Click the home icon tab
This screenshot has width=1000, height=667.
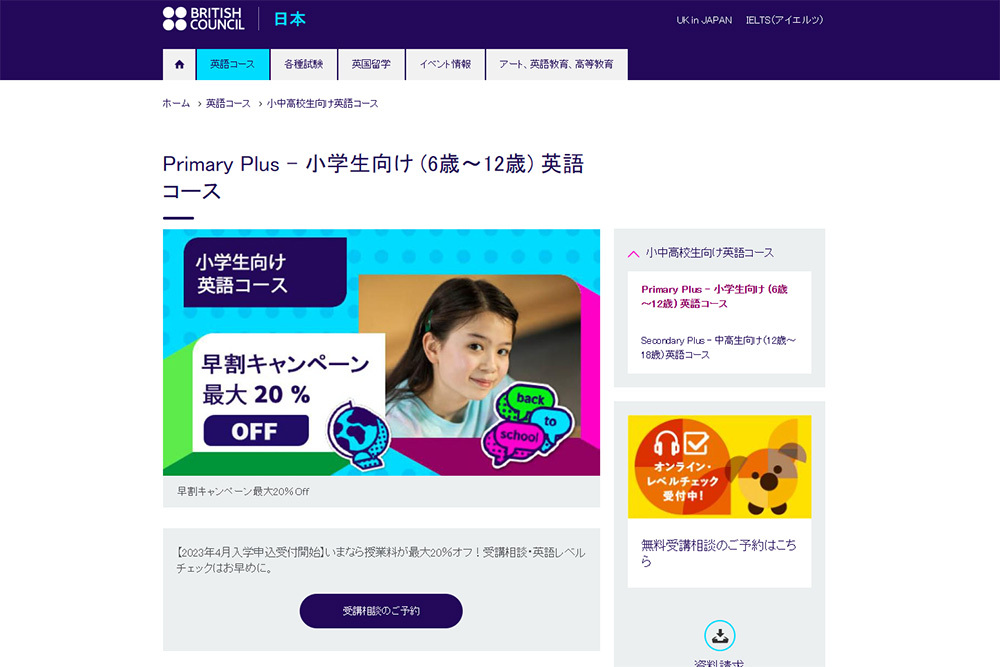(179, 64)
